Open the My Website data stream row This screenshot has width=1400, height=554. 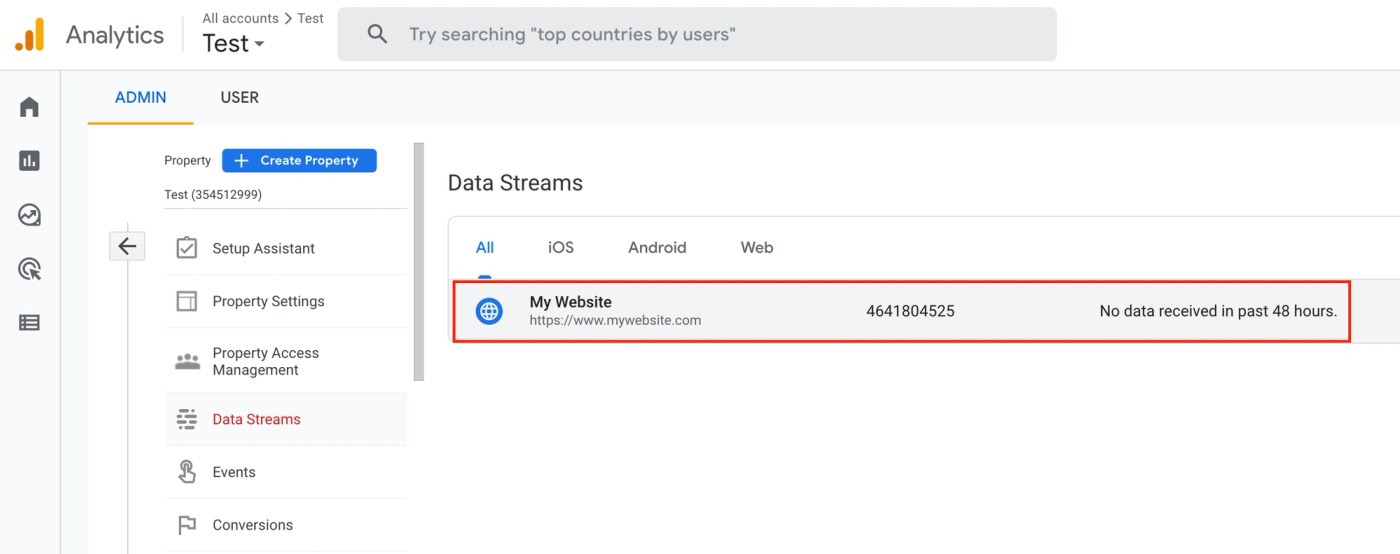pyautogui.click(x=900, y=311)
